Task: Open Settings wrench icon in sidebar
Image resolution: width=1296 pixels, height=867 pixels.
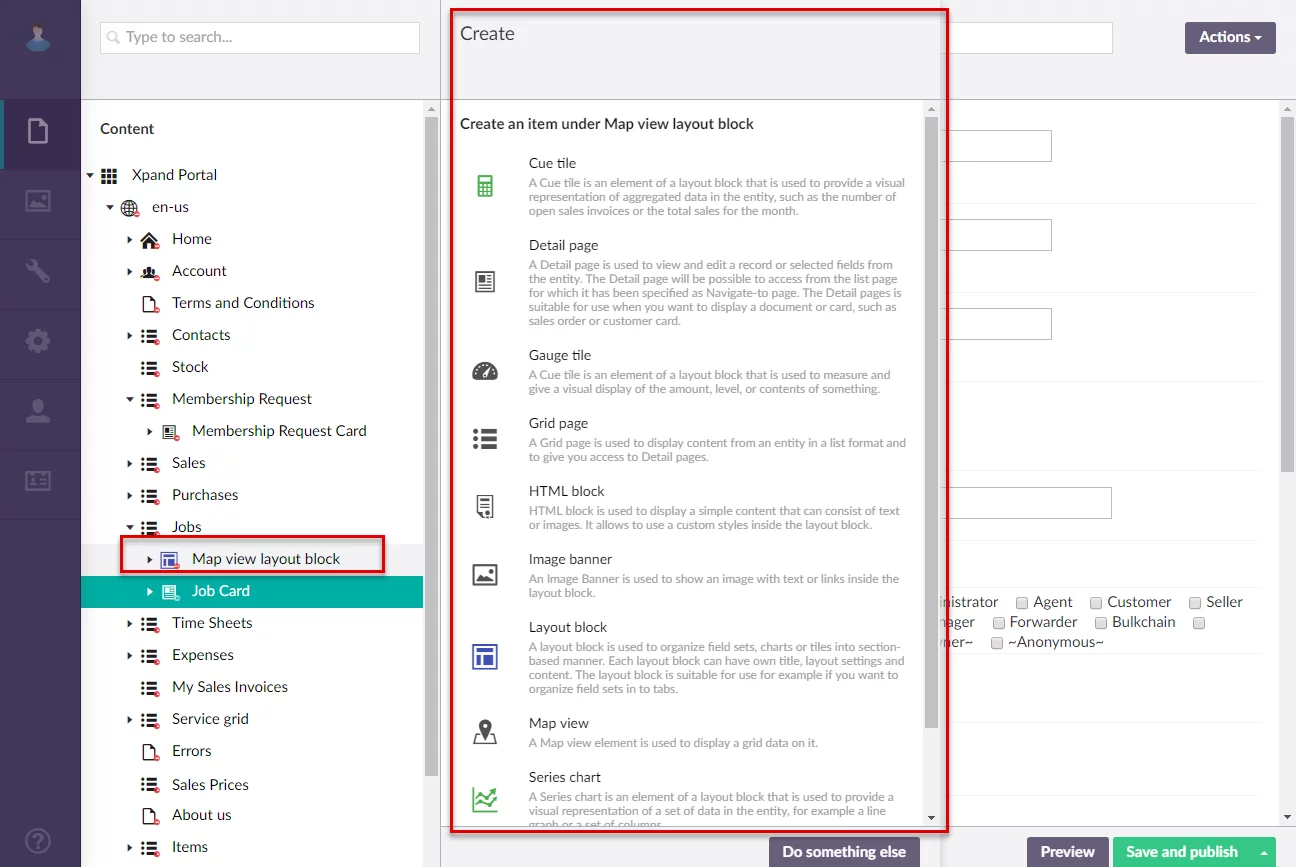Action: (x=38, y=271)
